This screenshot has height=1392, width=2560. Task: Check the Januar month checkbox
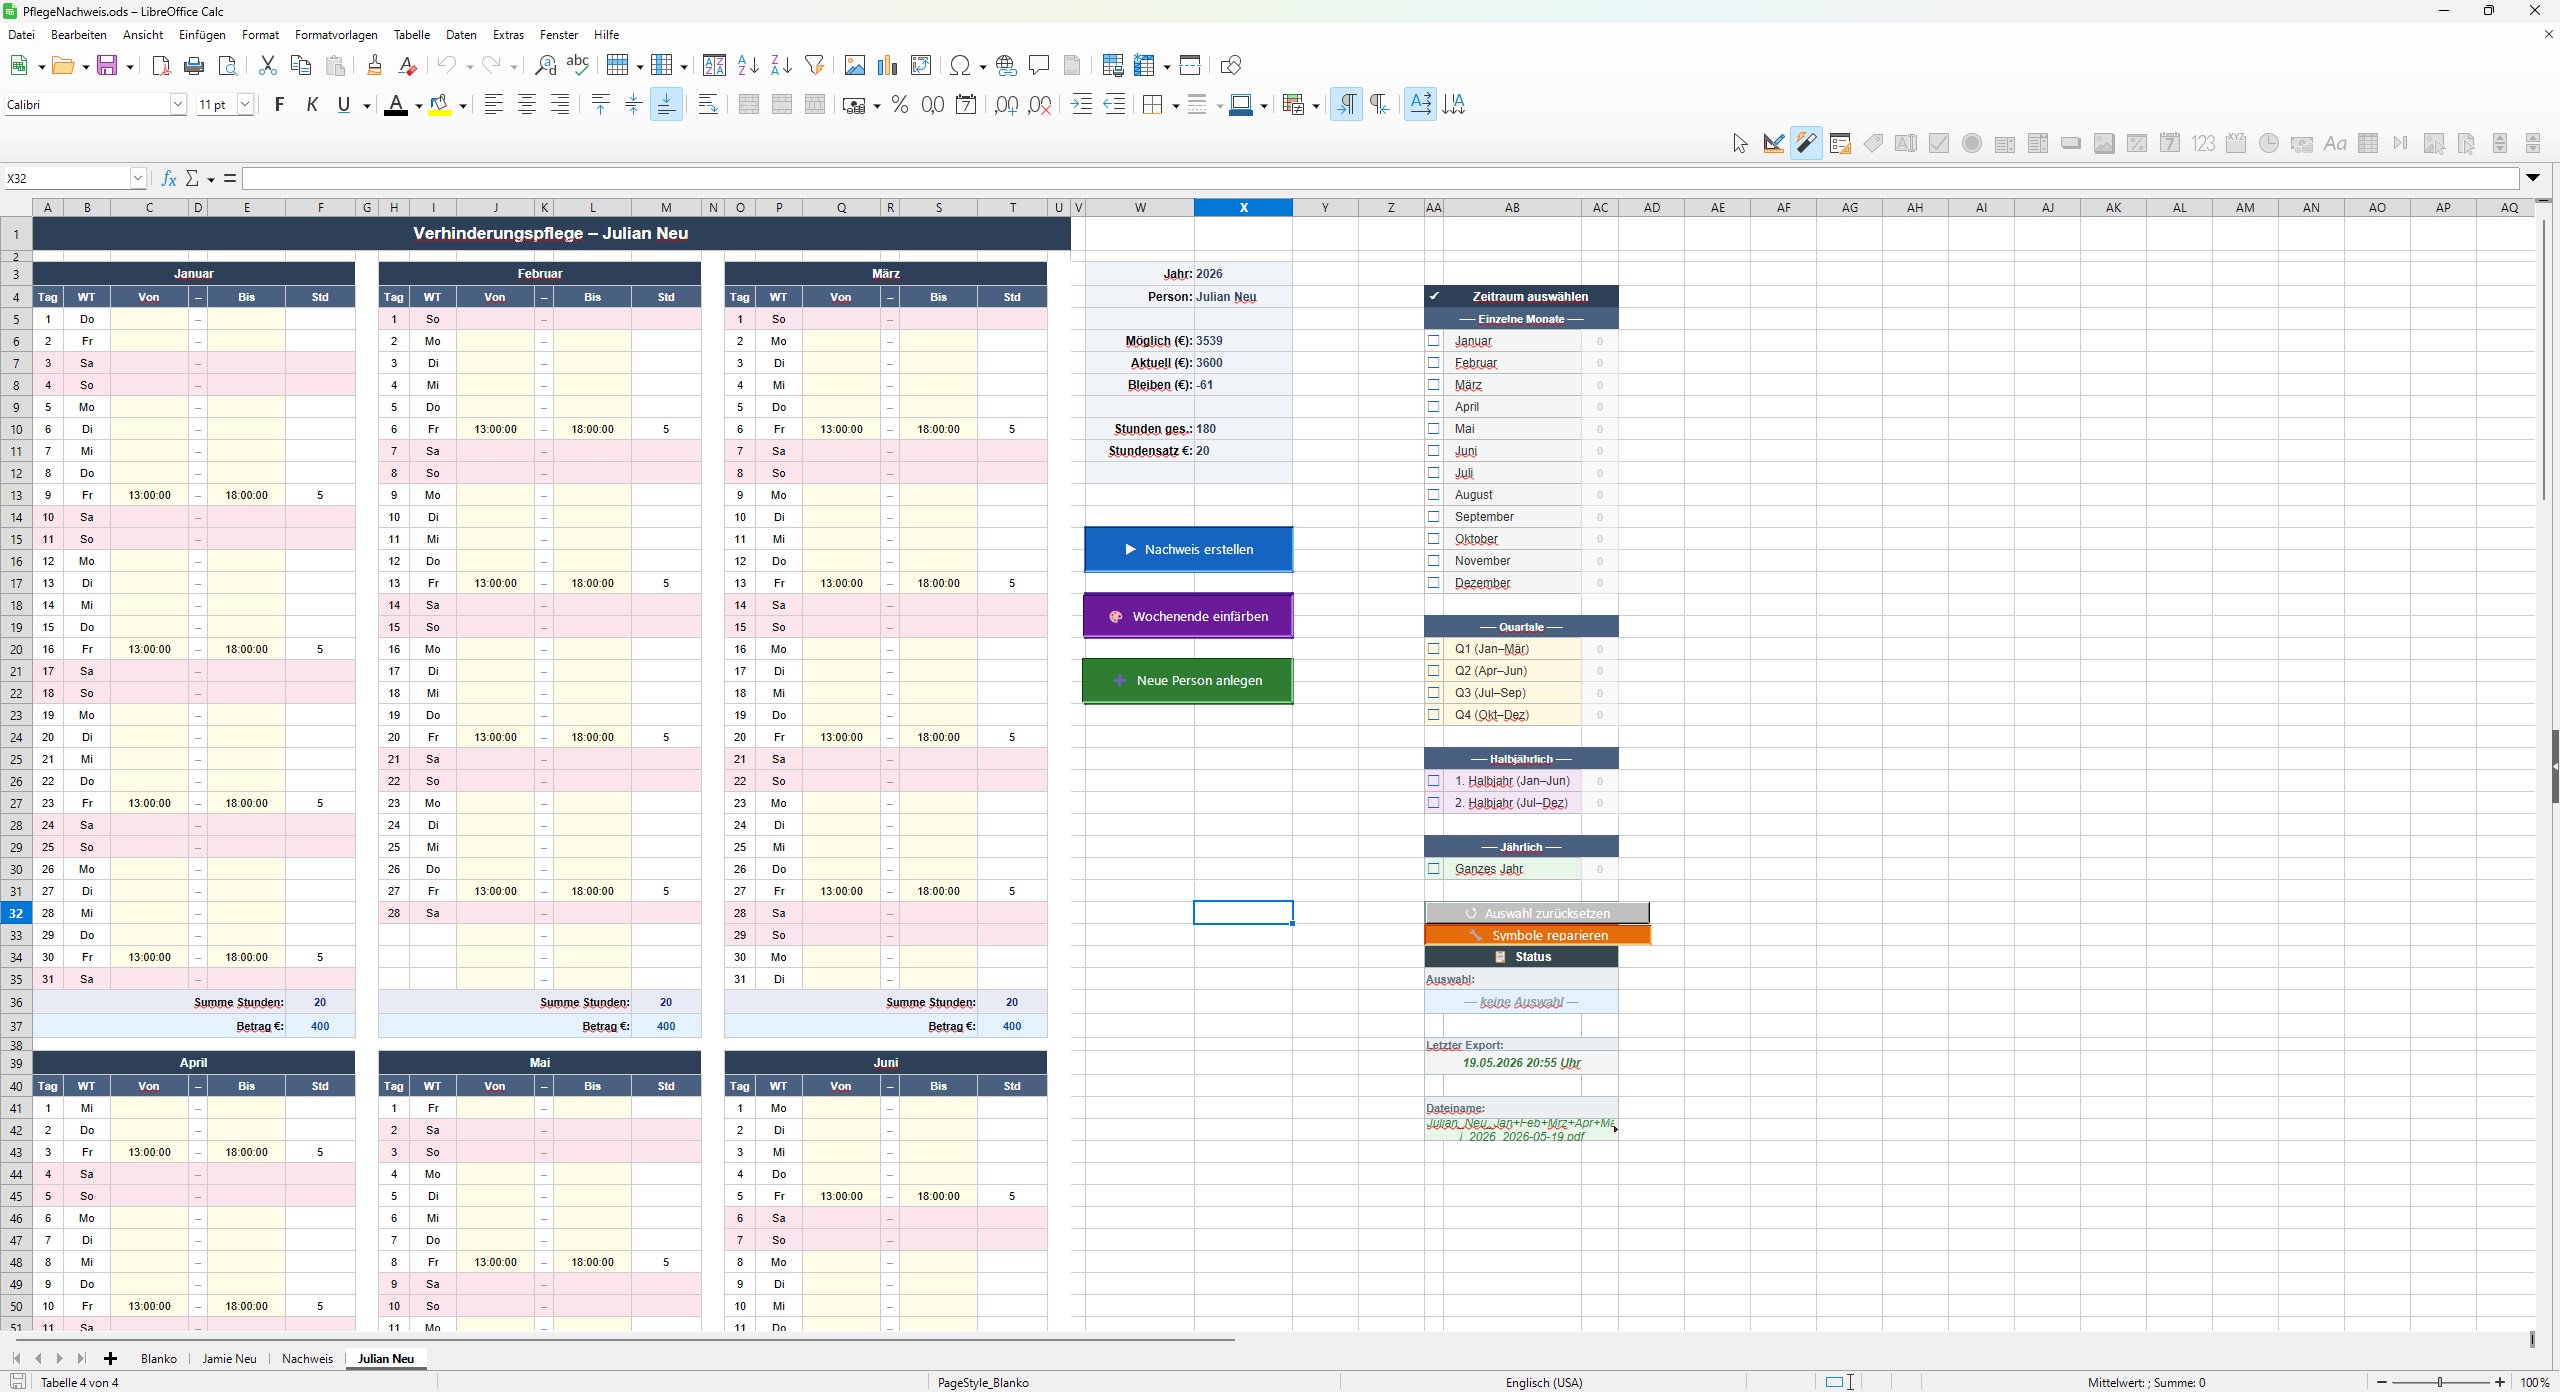coord(1434,341)
